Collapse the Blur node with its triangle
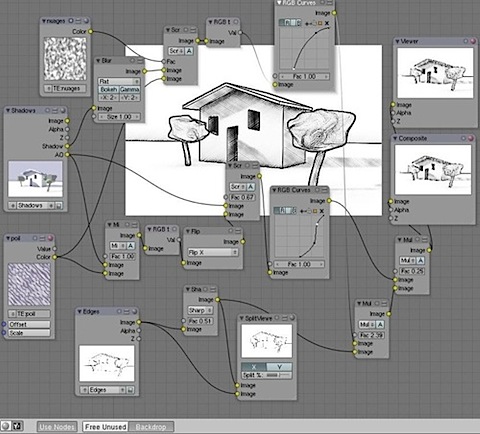 coord(98,61)
